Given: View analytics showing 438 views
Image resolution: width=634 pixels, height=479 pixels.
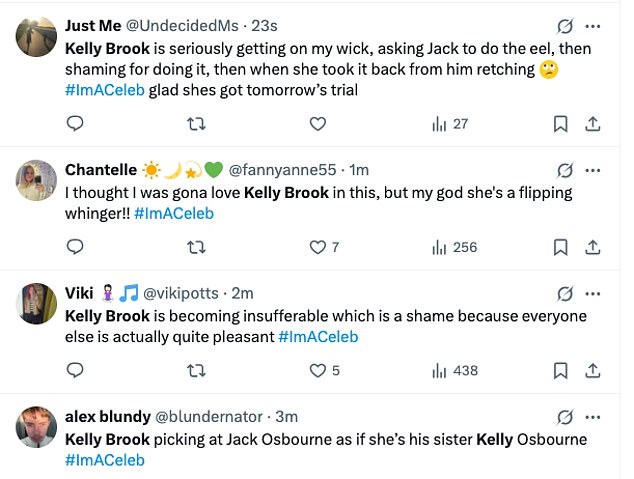Looking at the screenshot, I should pos(454,370).
